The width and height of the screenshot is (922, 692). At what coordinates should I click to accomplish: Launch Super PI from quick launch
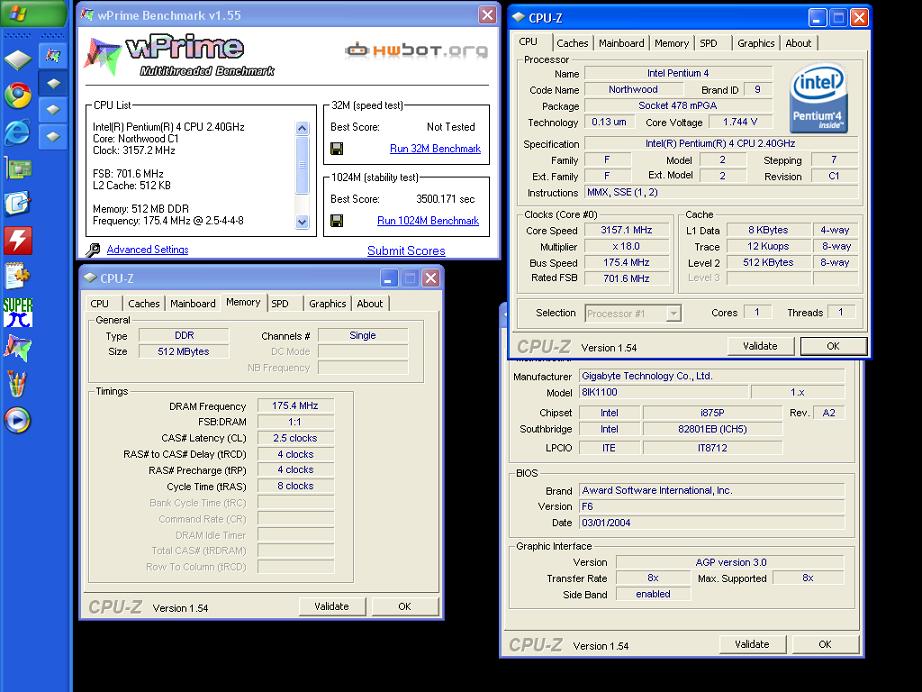click(18, 312)
